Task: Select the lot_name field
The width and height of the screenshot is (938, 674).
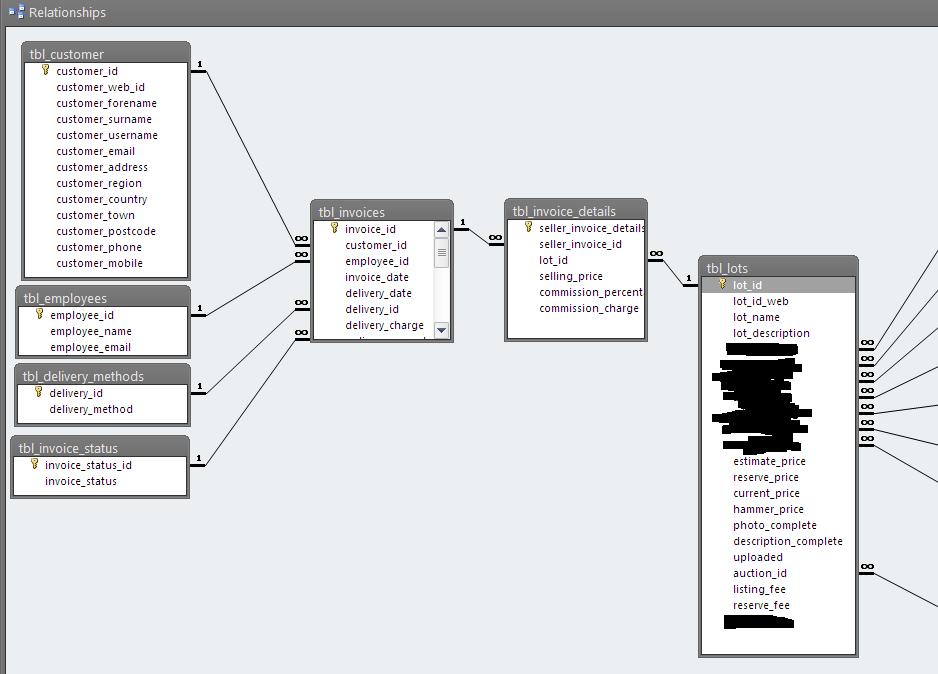Action: [x=756, y=318]
